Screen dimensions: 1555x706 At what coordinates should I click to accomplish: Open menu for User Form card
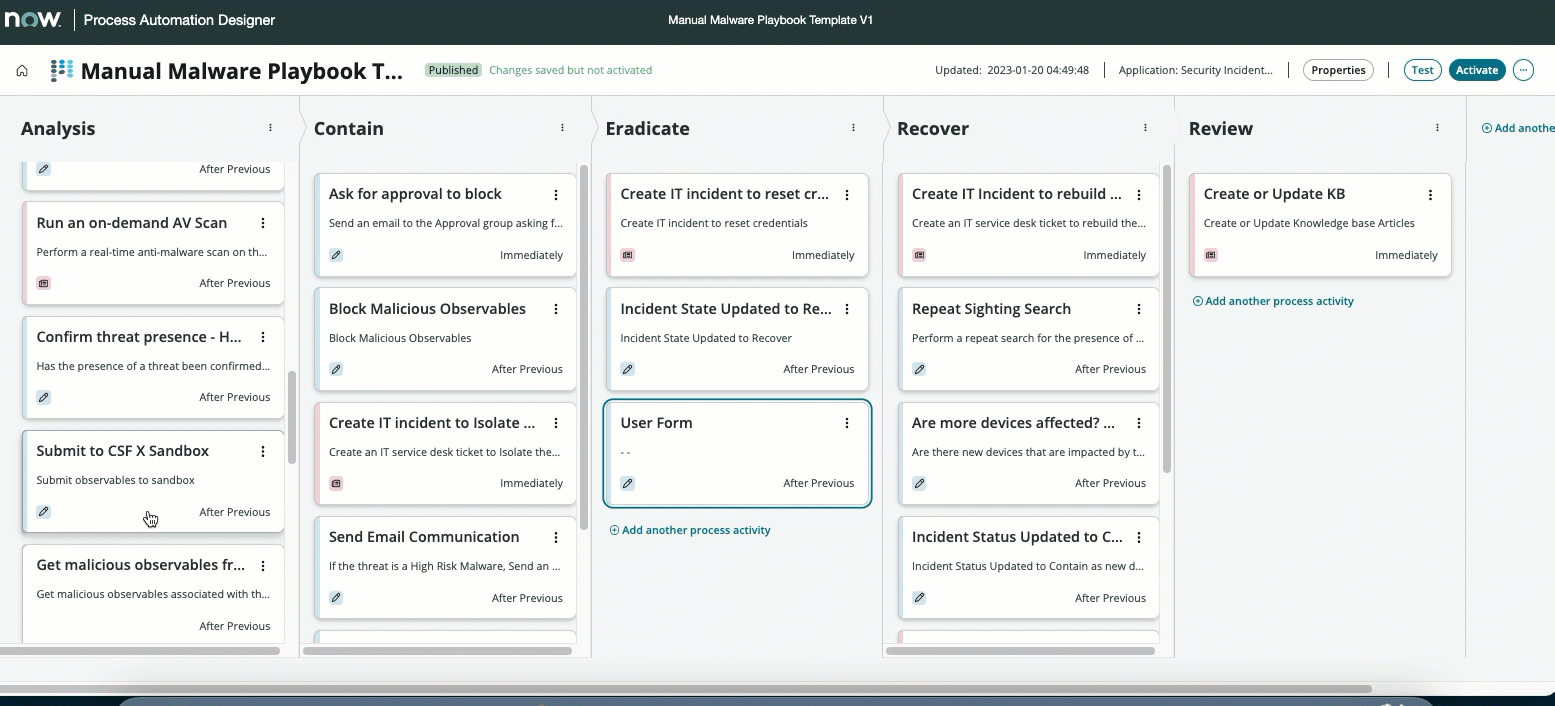[847, 423]
